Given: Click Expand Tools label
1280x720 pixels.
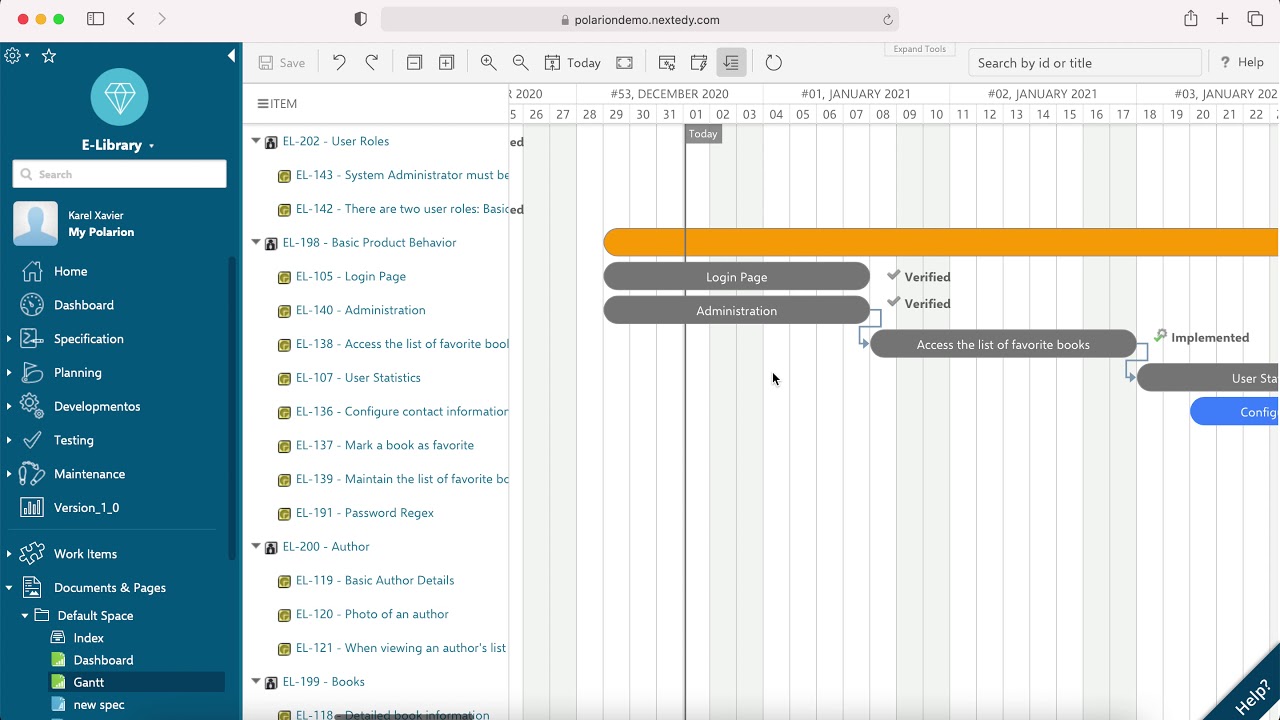Looking at the screenshot, I should [x=920, y=49].
